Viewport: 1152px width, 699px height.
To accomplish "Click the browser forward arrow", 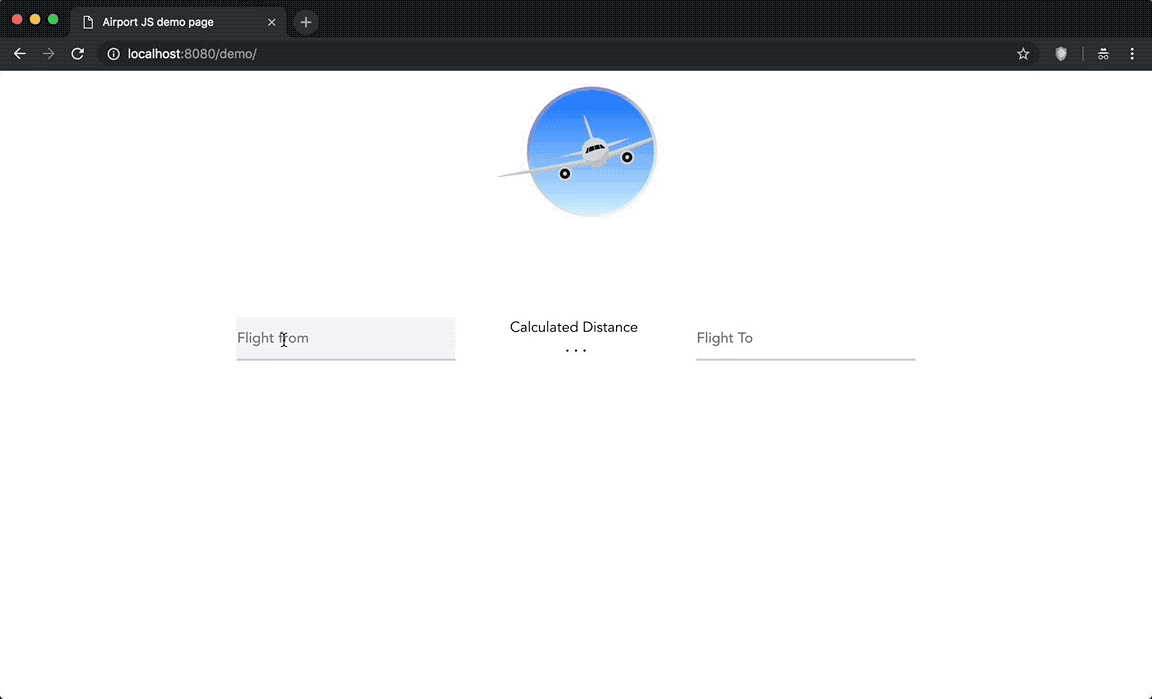I will coord(48,54).
